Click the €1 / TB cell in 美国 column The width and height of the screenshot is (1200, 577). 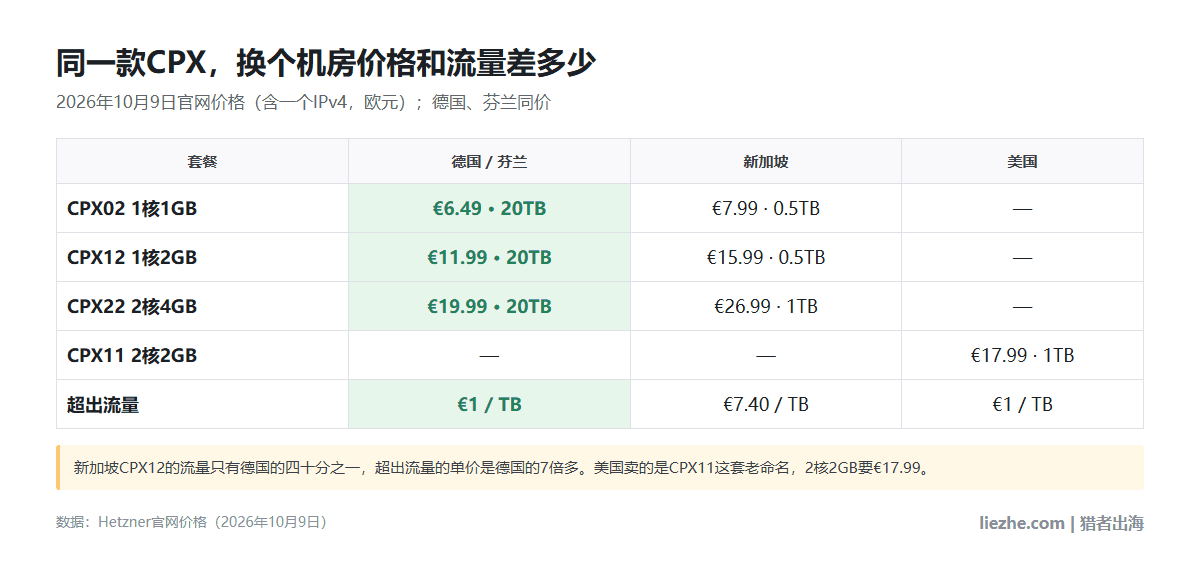1022,405
